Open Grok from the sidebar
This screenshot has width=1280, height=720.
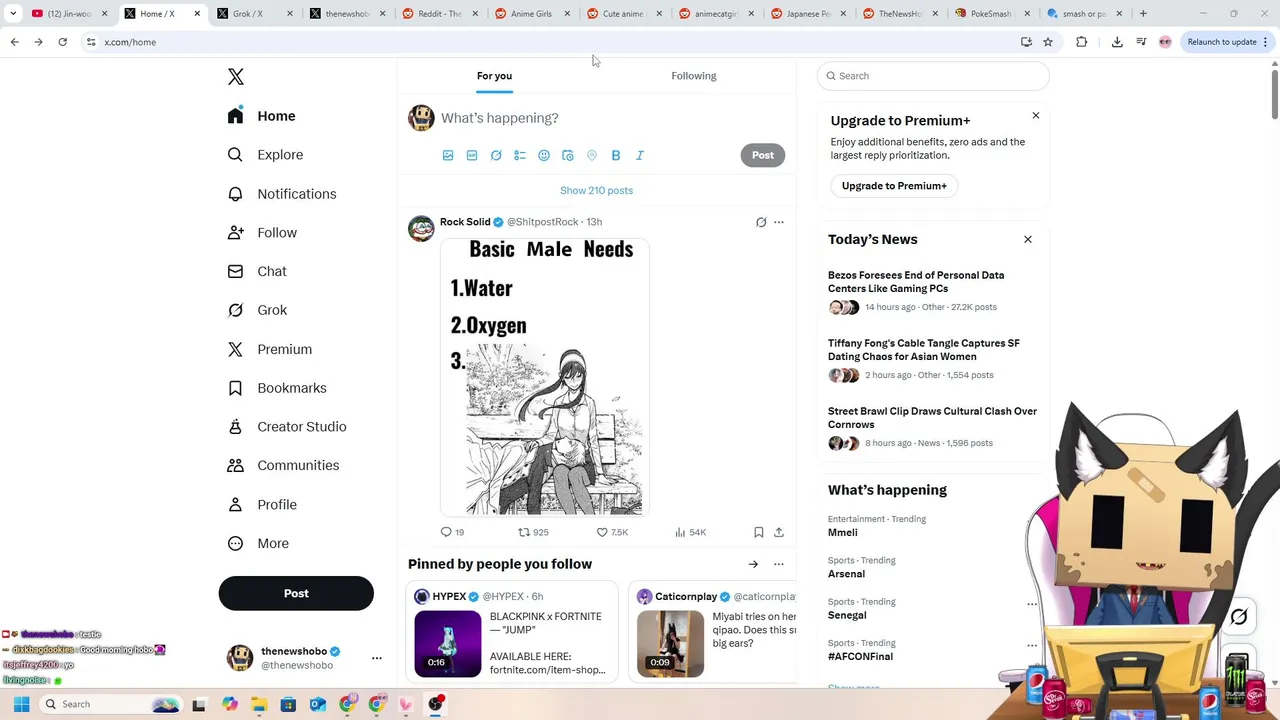coord(257,310)
